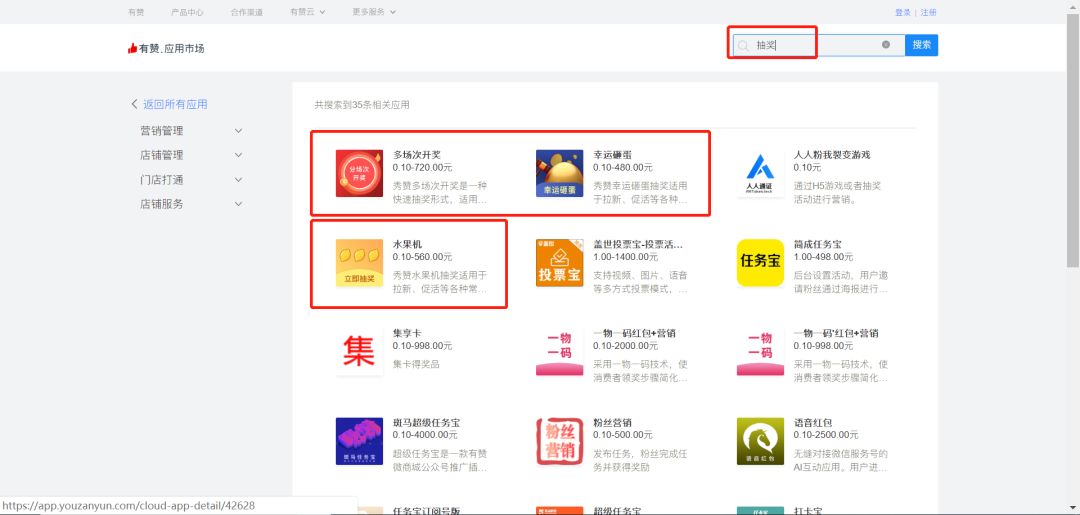Screen dimensions: 1080x515
Task: Click the 应用市场 heading text
Action: tap(185, 48)
